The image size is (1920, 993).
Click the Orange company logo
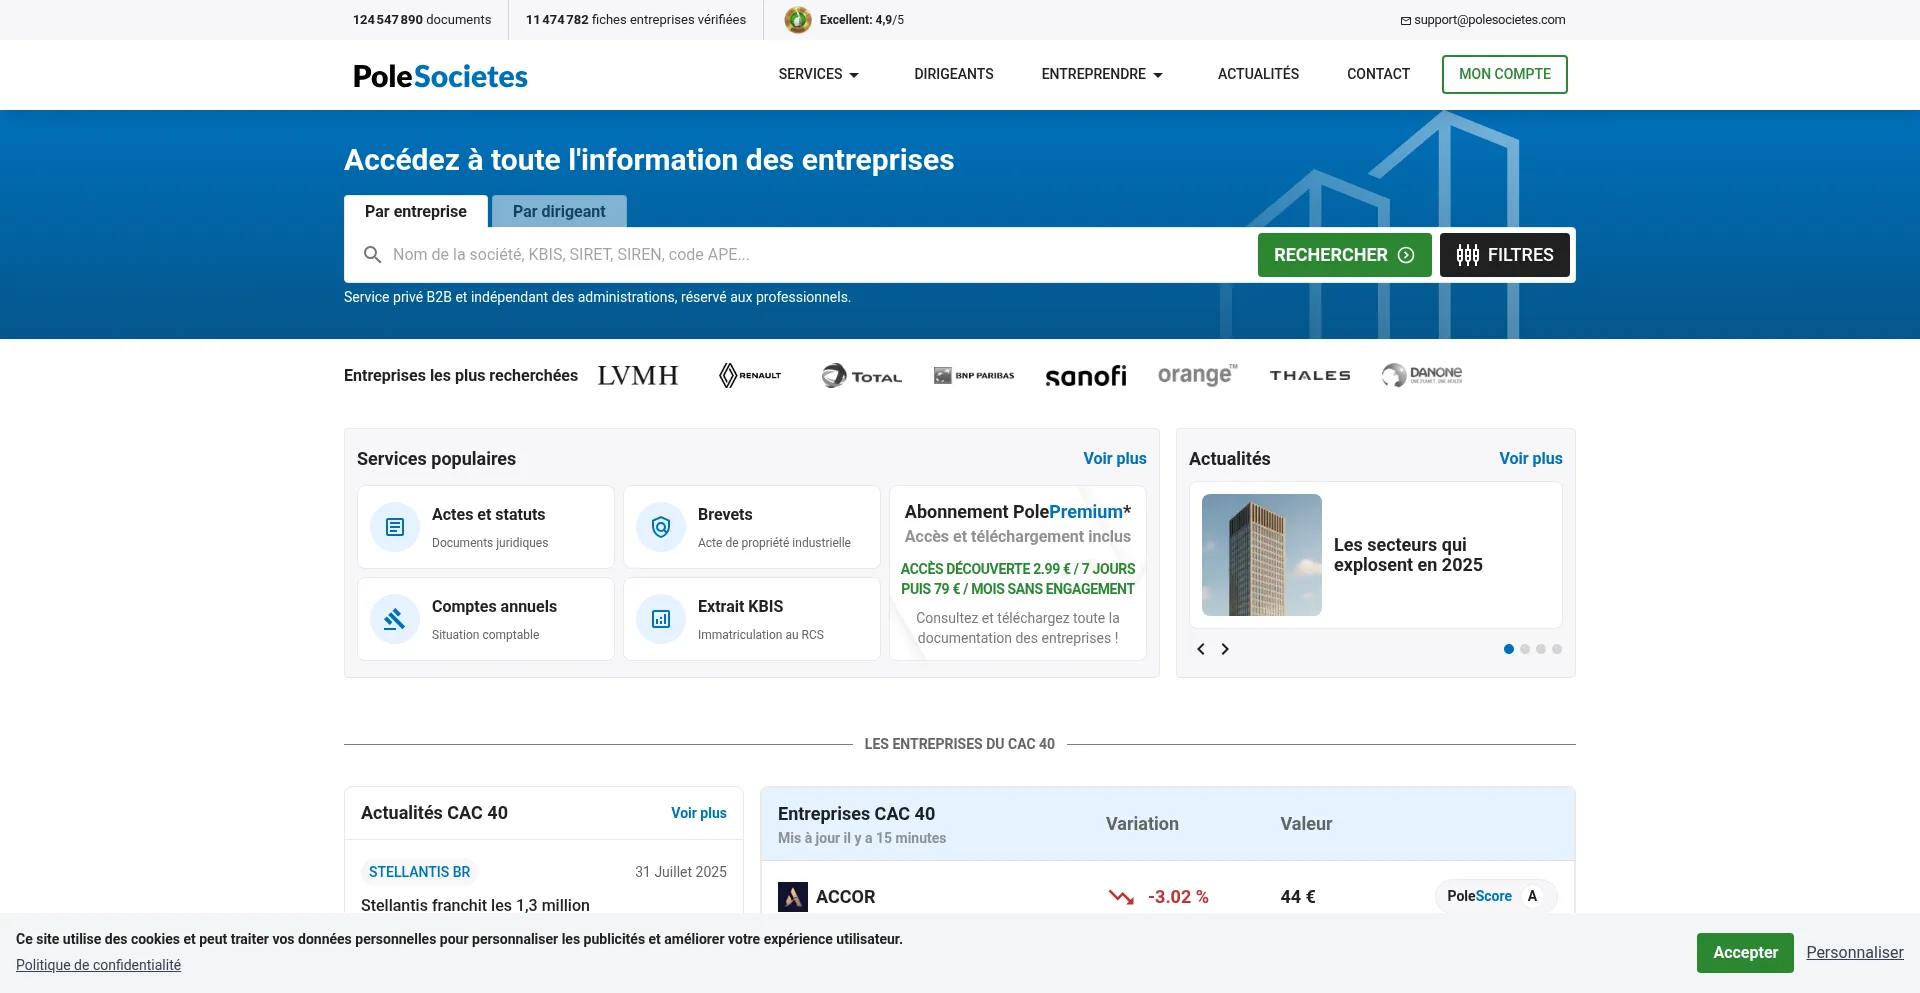pos(1197,375)
